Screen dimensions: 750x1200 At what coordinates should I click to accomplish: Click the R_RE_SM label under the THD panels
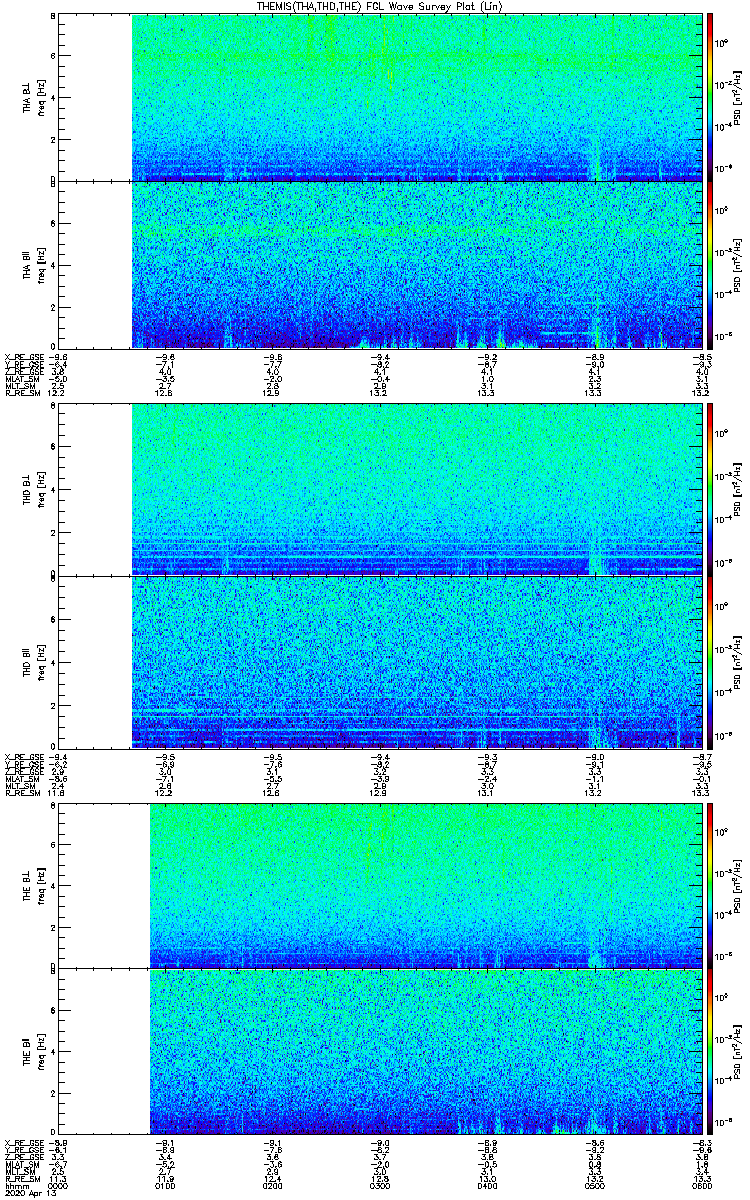pyautogui.click(x=21, y=793)
